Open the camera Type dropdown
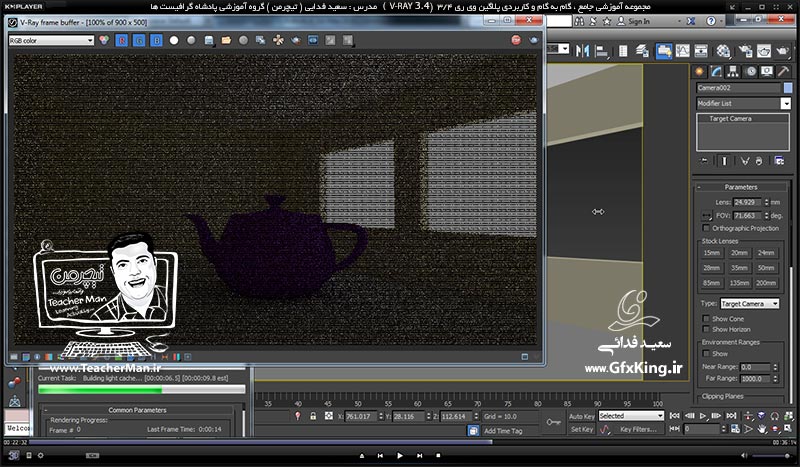The height and width of the screenshot is (467, 800). click(749, 304)
